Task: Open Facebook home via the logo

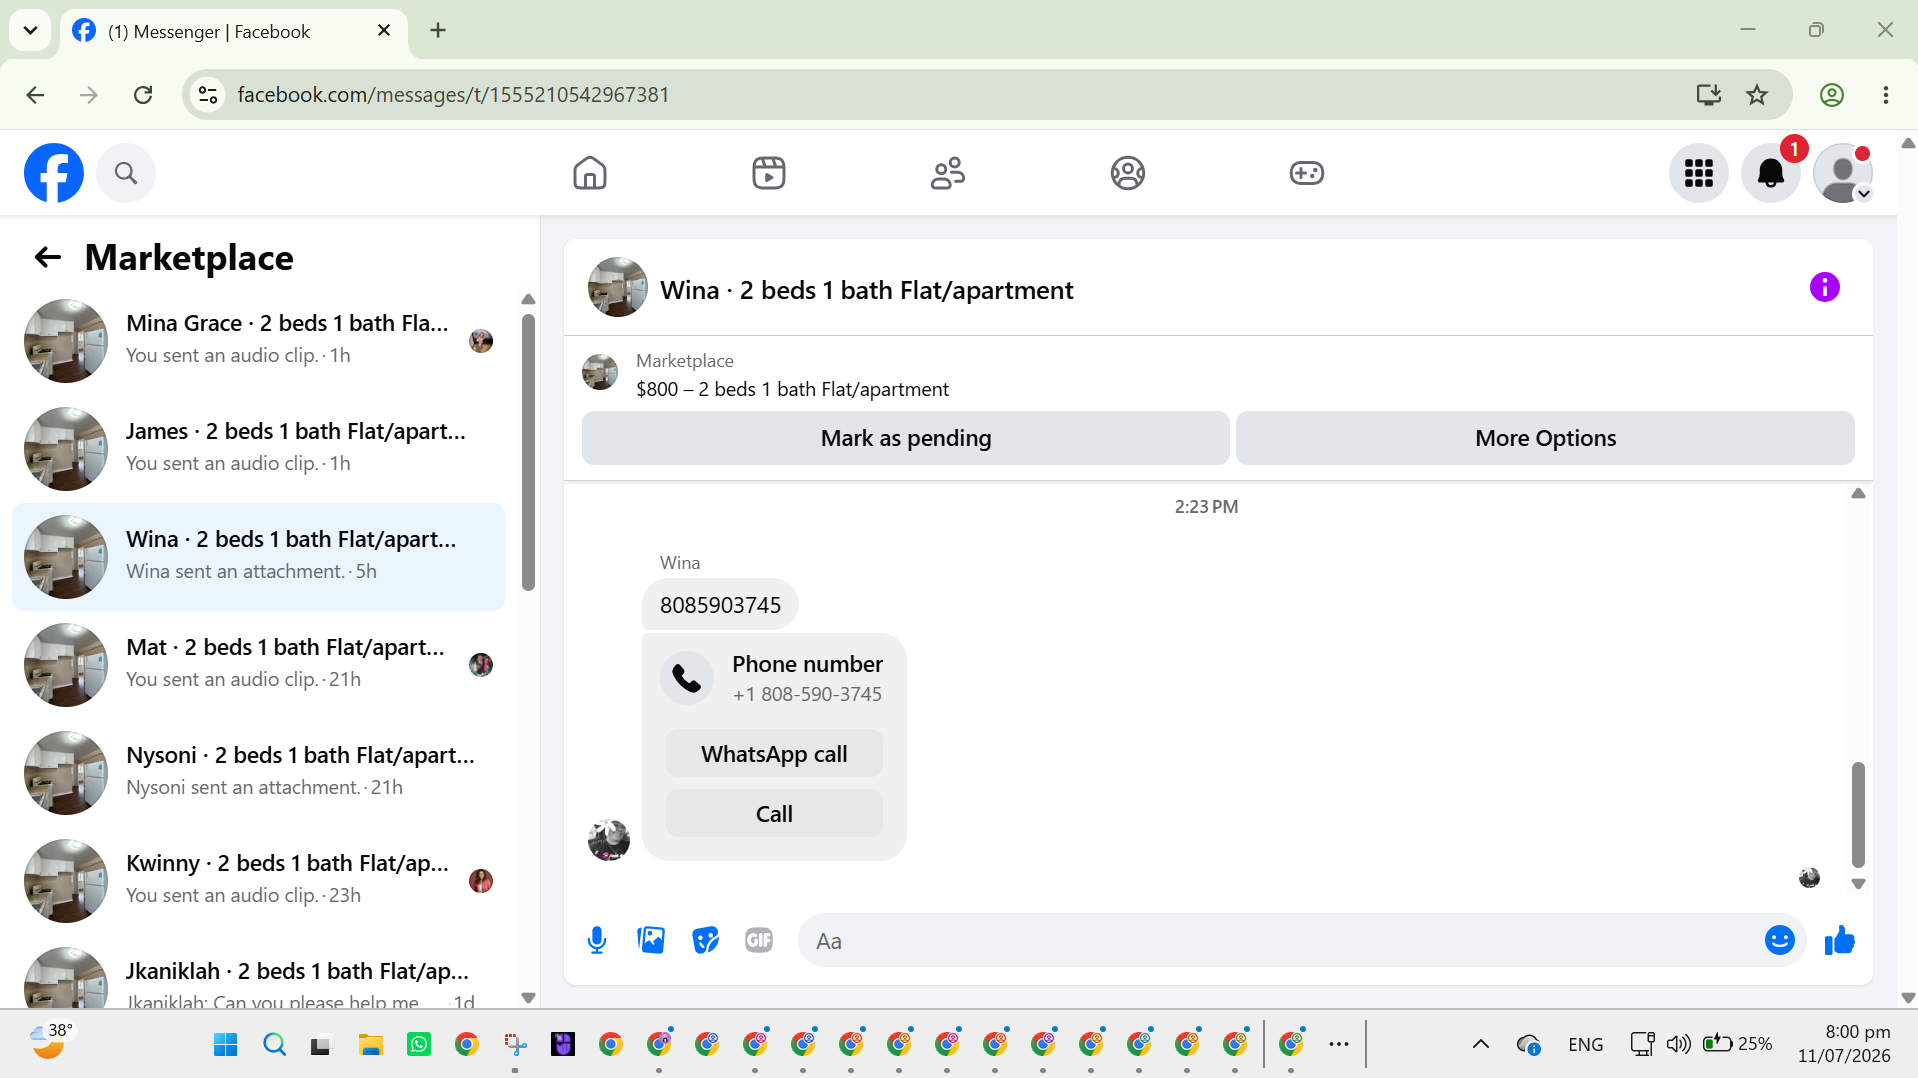Action: (x=54, y=173)
